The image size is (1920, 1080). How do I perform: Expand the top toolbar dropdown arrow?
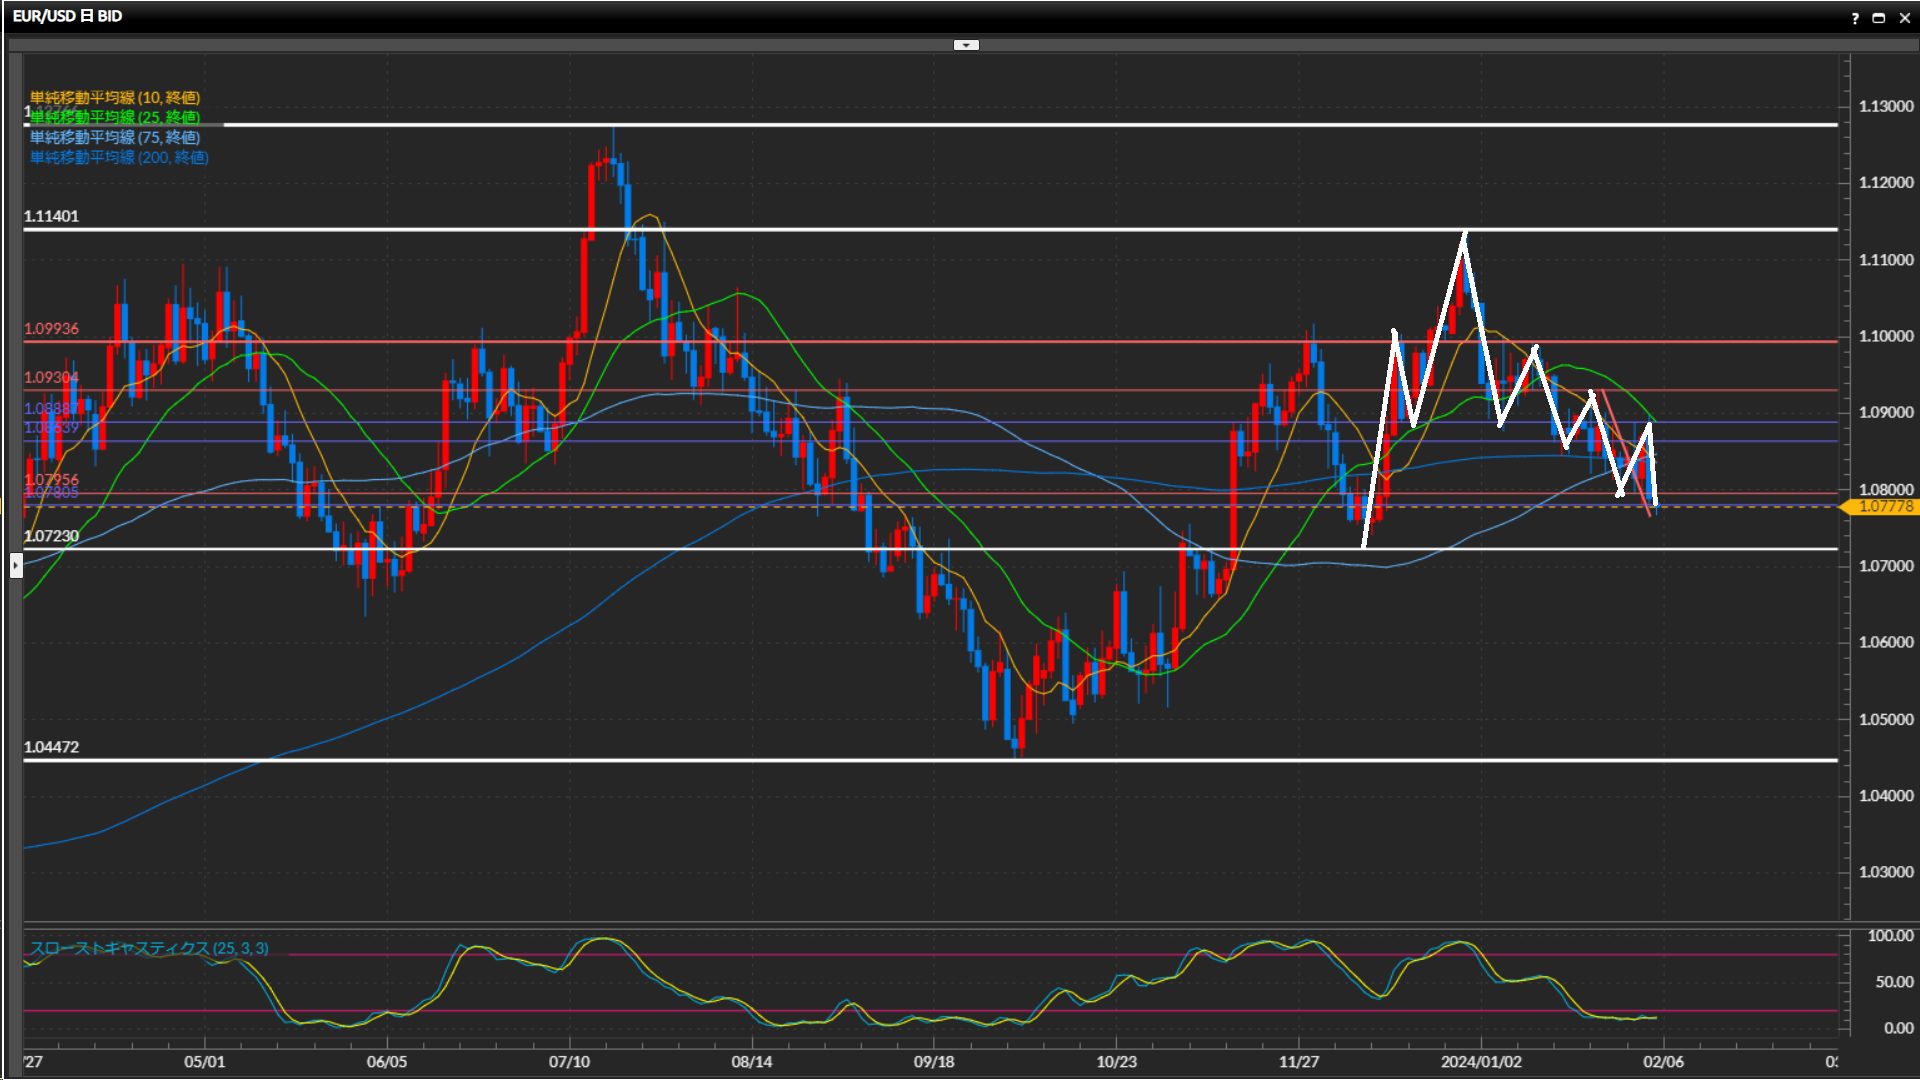tap(966, 45)
